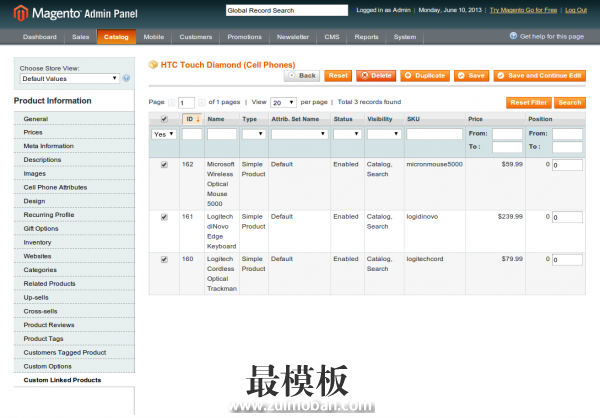This screenshot has width=600, height=418.
Task: Open the CMS menu
Action: click(x=332, y=37)
